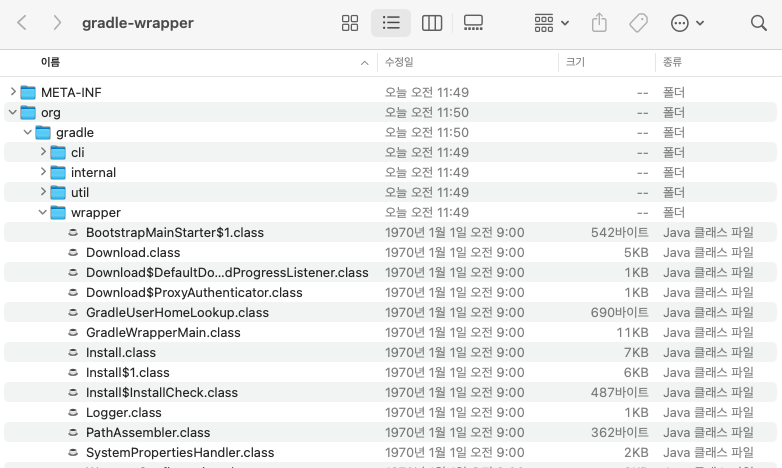Screen dimensions: 782x468
Task: Select the META-INF folder icon
Action: pos(28,92)
